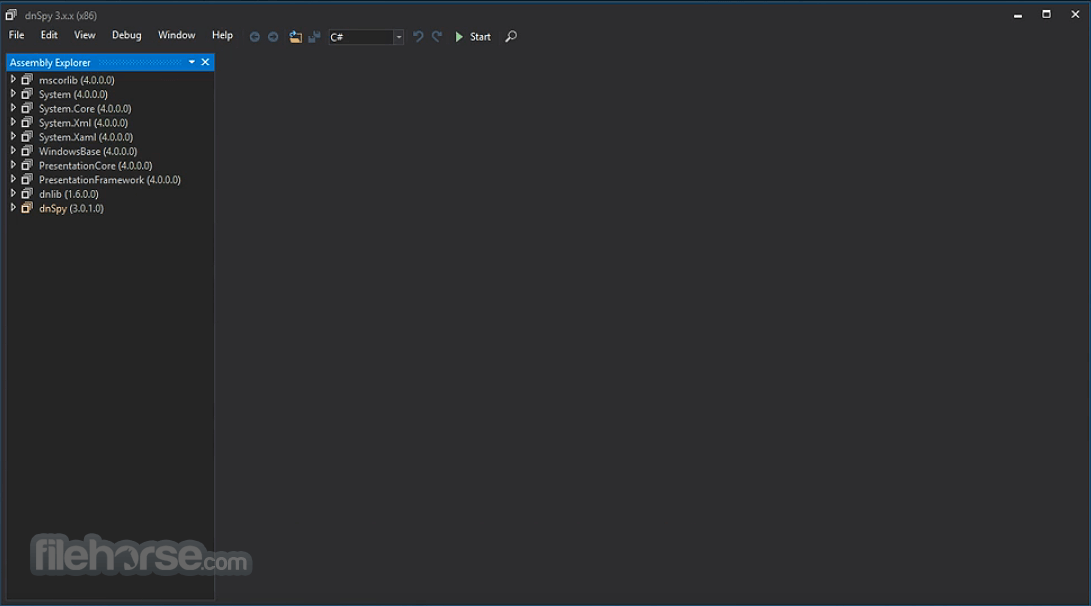Expand the System.Core assembly node
The height and width of the screenshot is (606, 1091).
[x=13, y=108]
